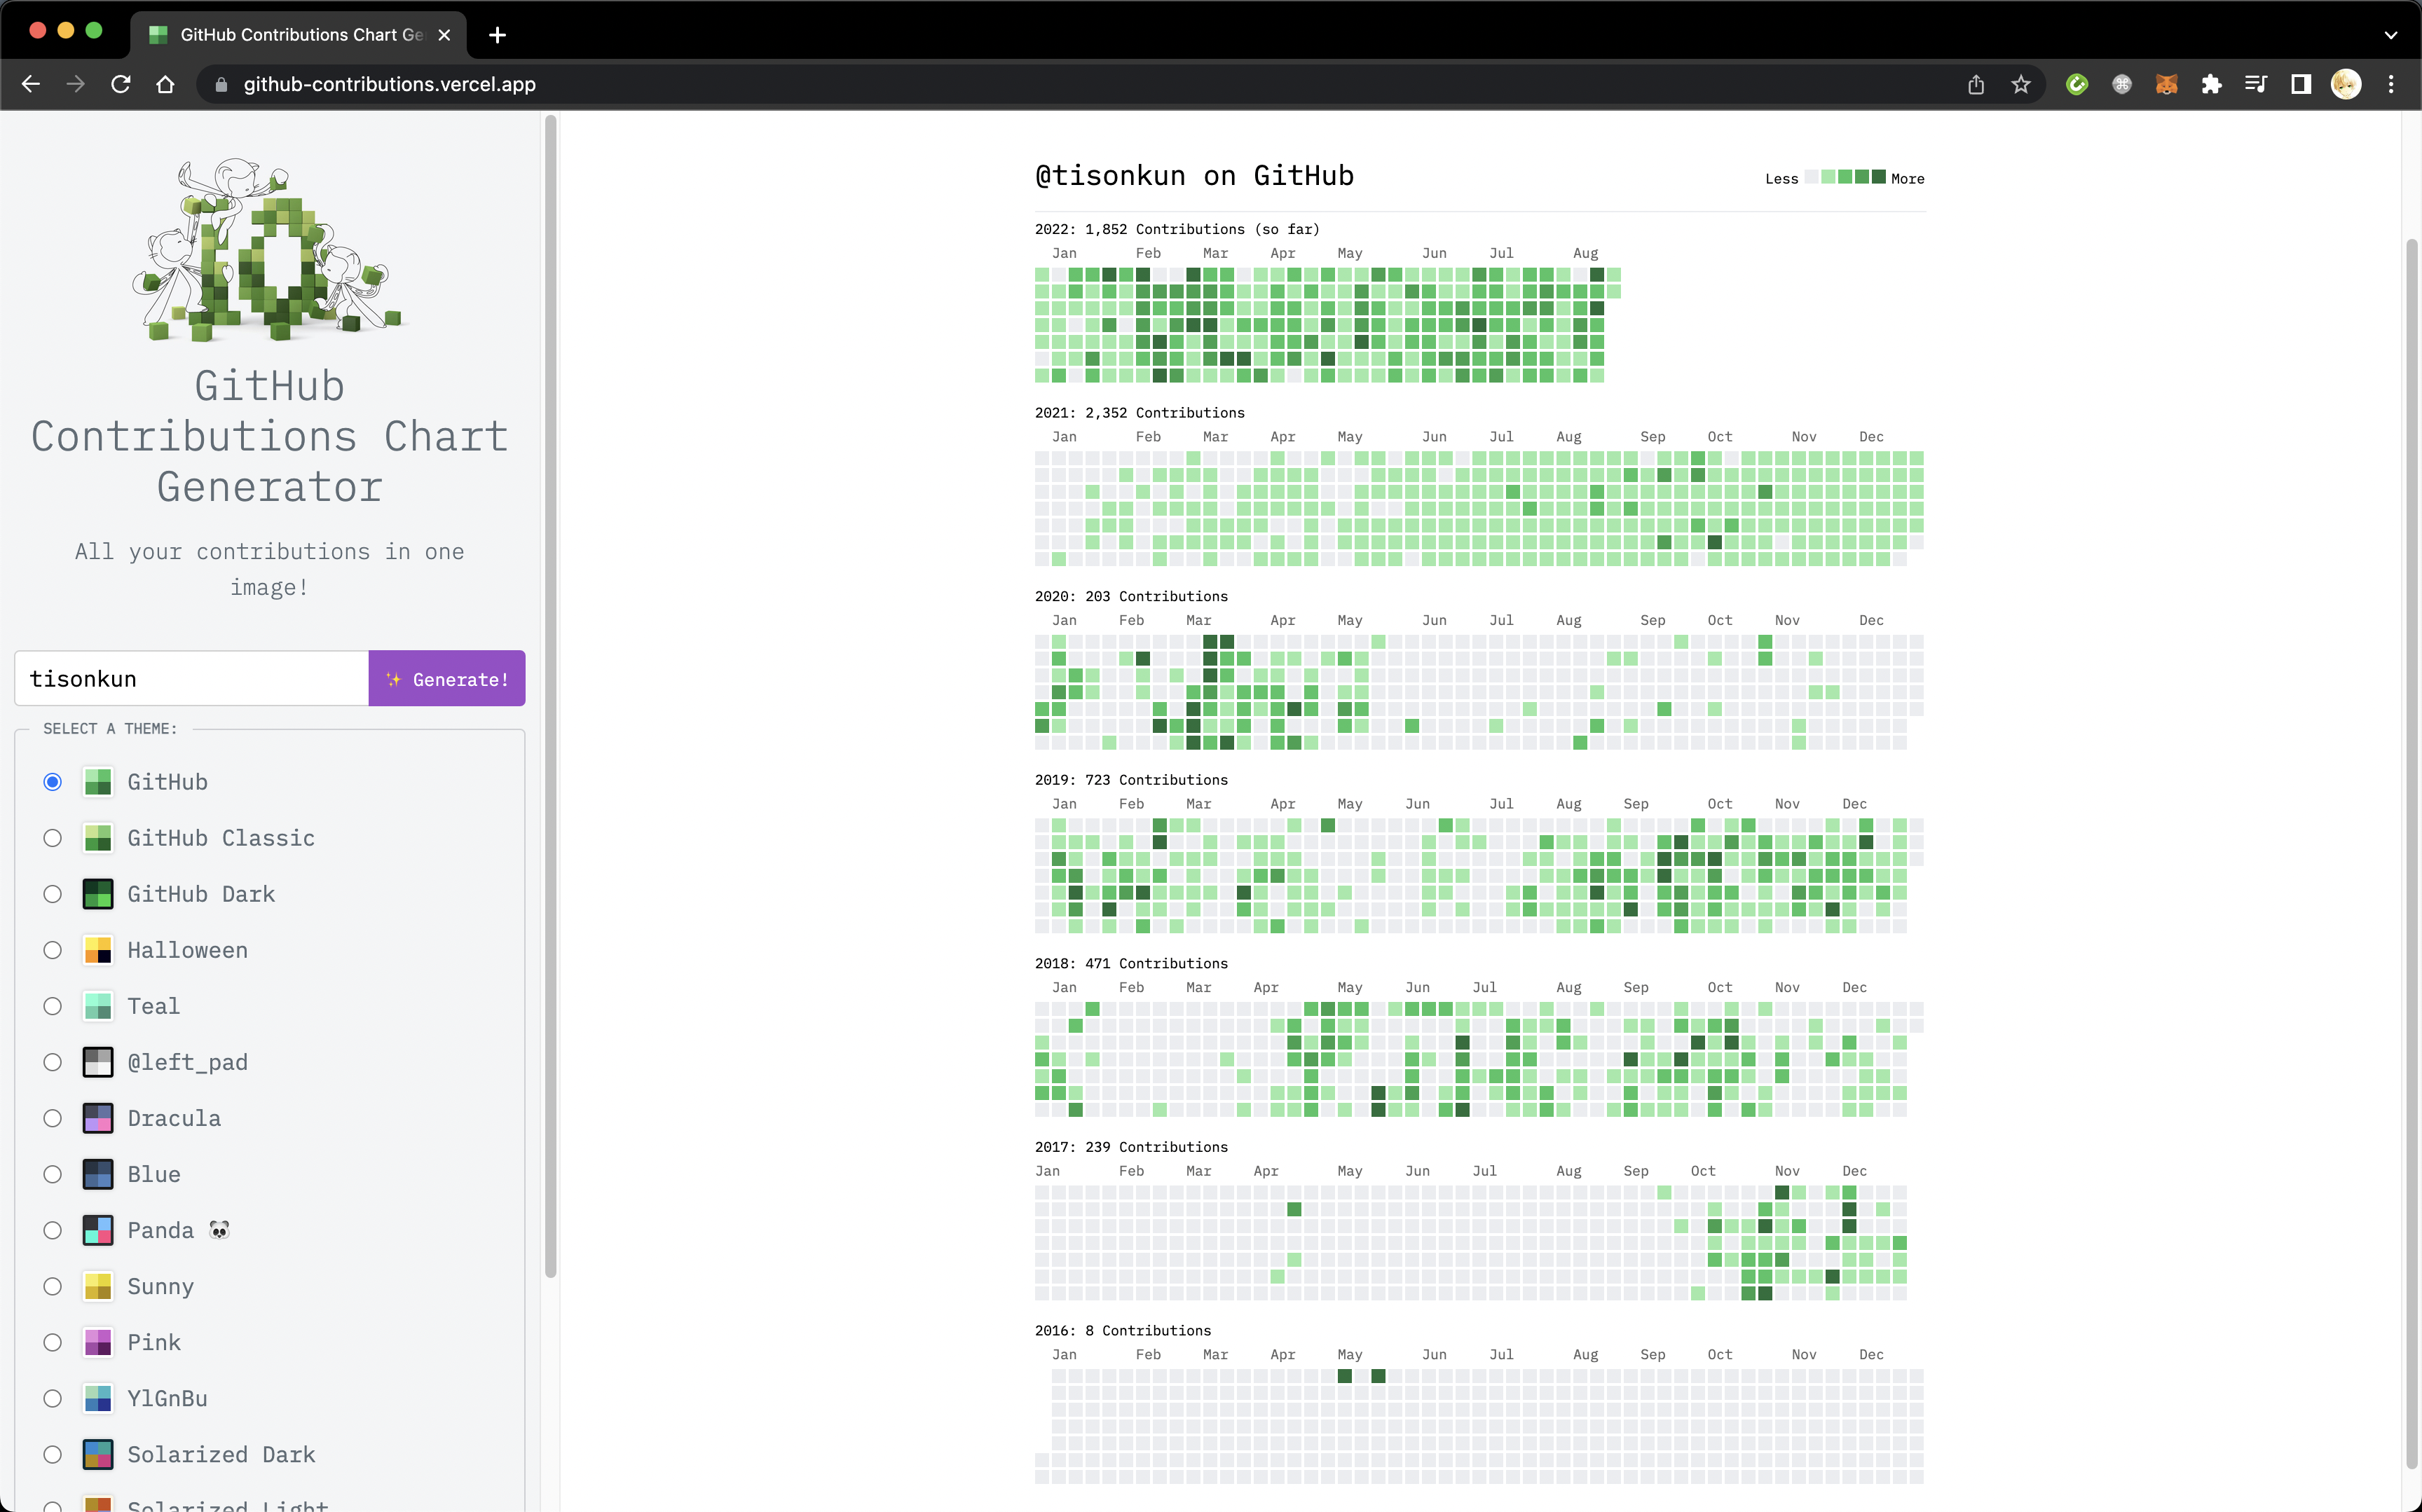The image size is (2422, 1512).
Task: Select the GitHub theme radio button
Action: [53, 782]
